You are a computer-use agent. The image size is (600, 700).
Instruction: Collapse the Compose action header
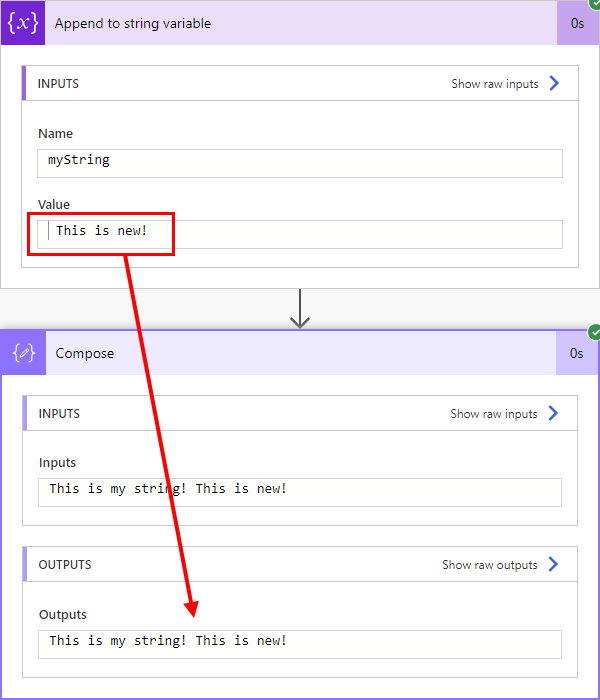coord(301,353)
